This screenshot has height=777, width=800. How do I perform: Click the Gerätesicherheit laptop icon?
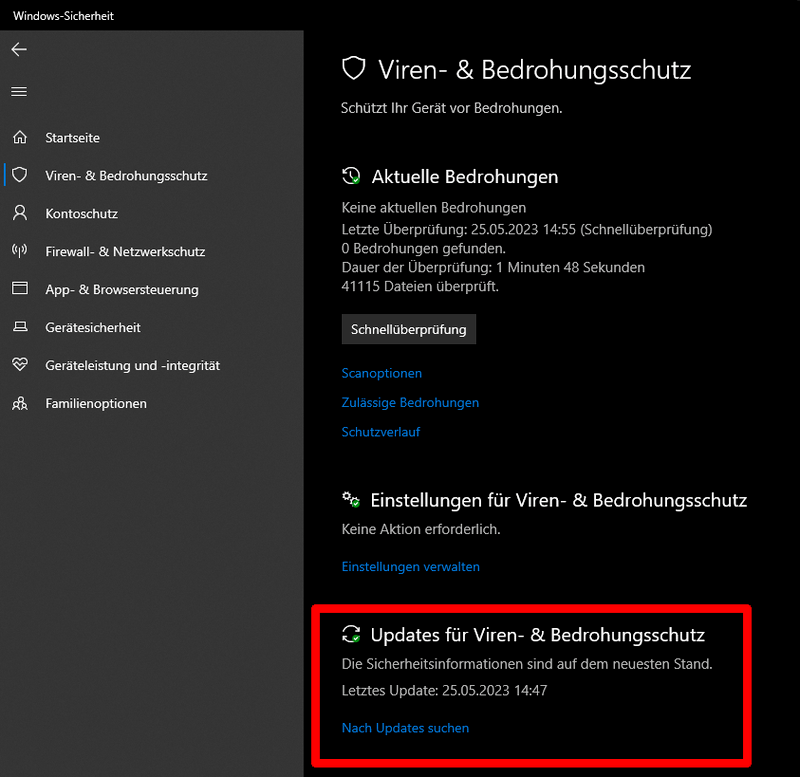20,327
